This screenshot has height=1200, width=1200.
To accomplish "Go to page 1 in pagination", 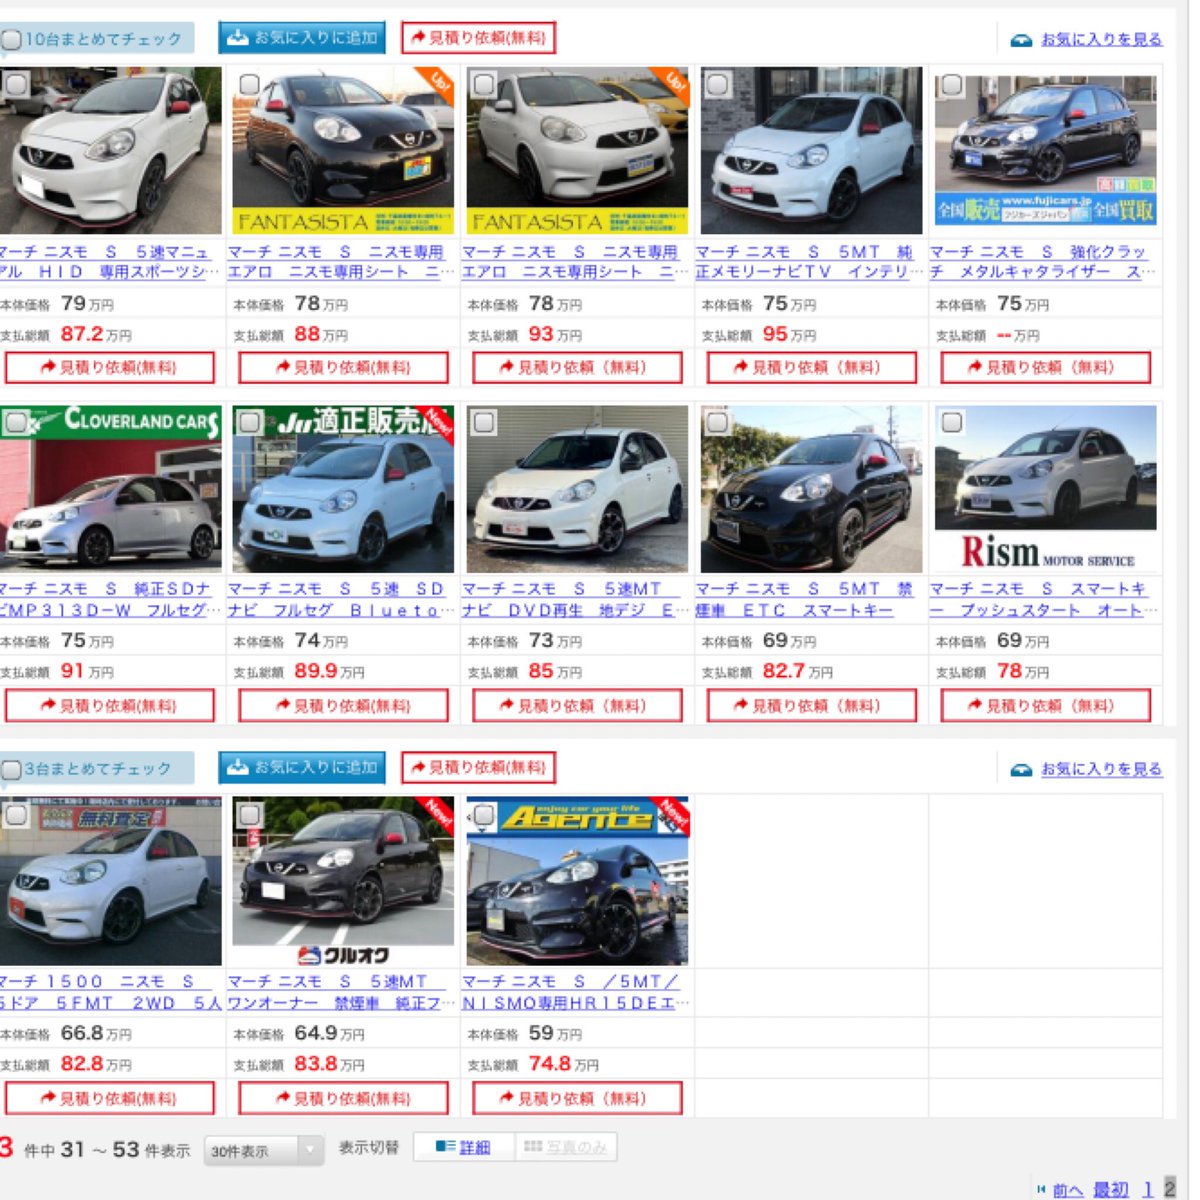I will click(x=1147, y=1190).
